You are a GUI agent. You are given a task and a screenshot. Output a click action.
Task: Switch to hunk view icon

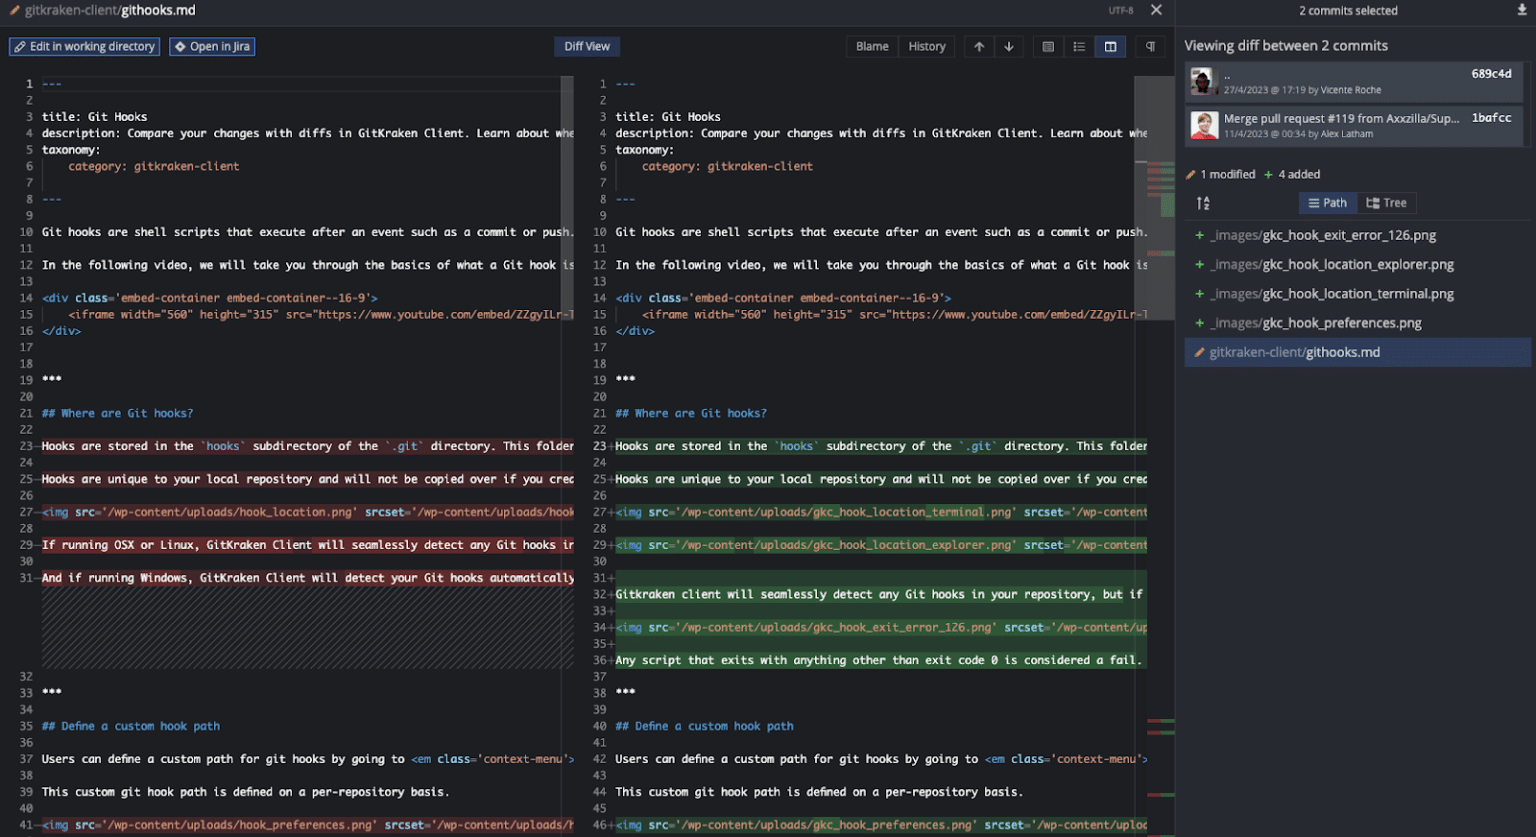click(x=1048, y=47)
